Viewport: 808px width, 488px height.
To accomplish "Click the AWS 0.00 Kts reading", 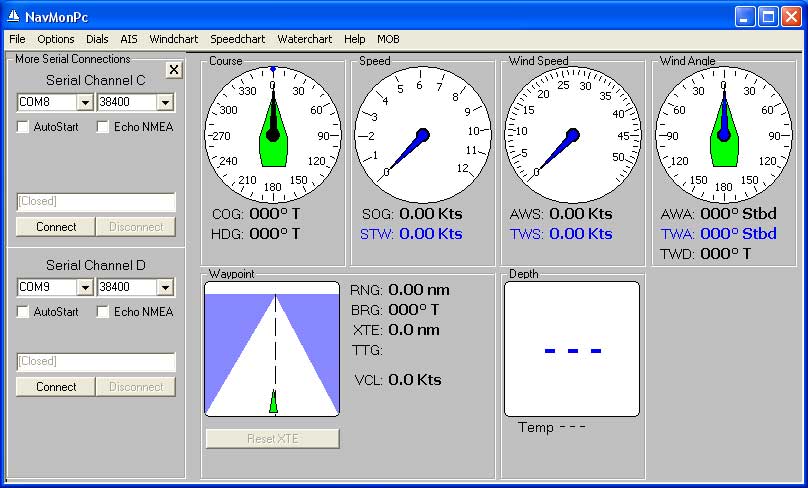I will coord(580,214).
